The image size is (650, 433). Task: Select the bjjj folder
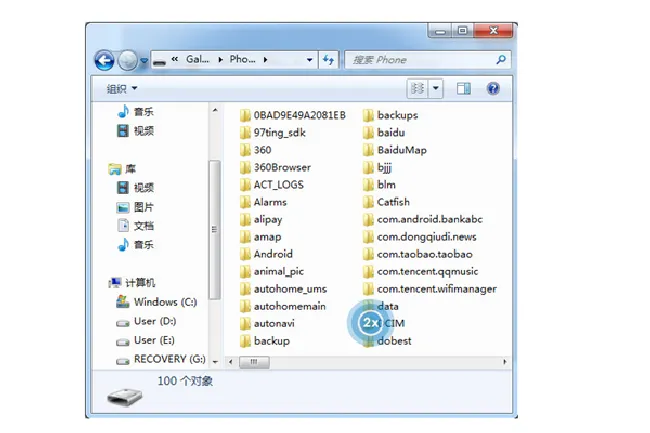point(377,167)
